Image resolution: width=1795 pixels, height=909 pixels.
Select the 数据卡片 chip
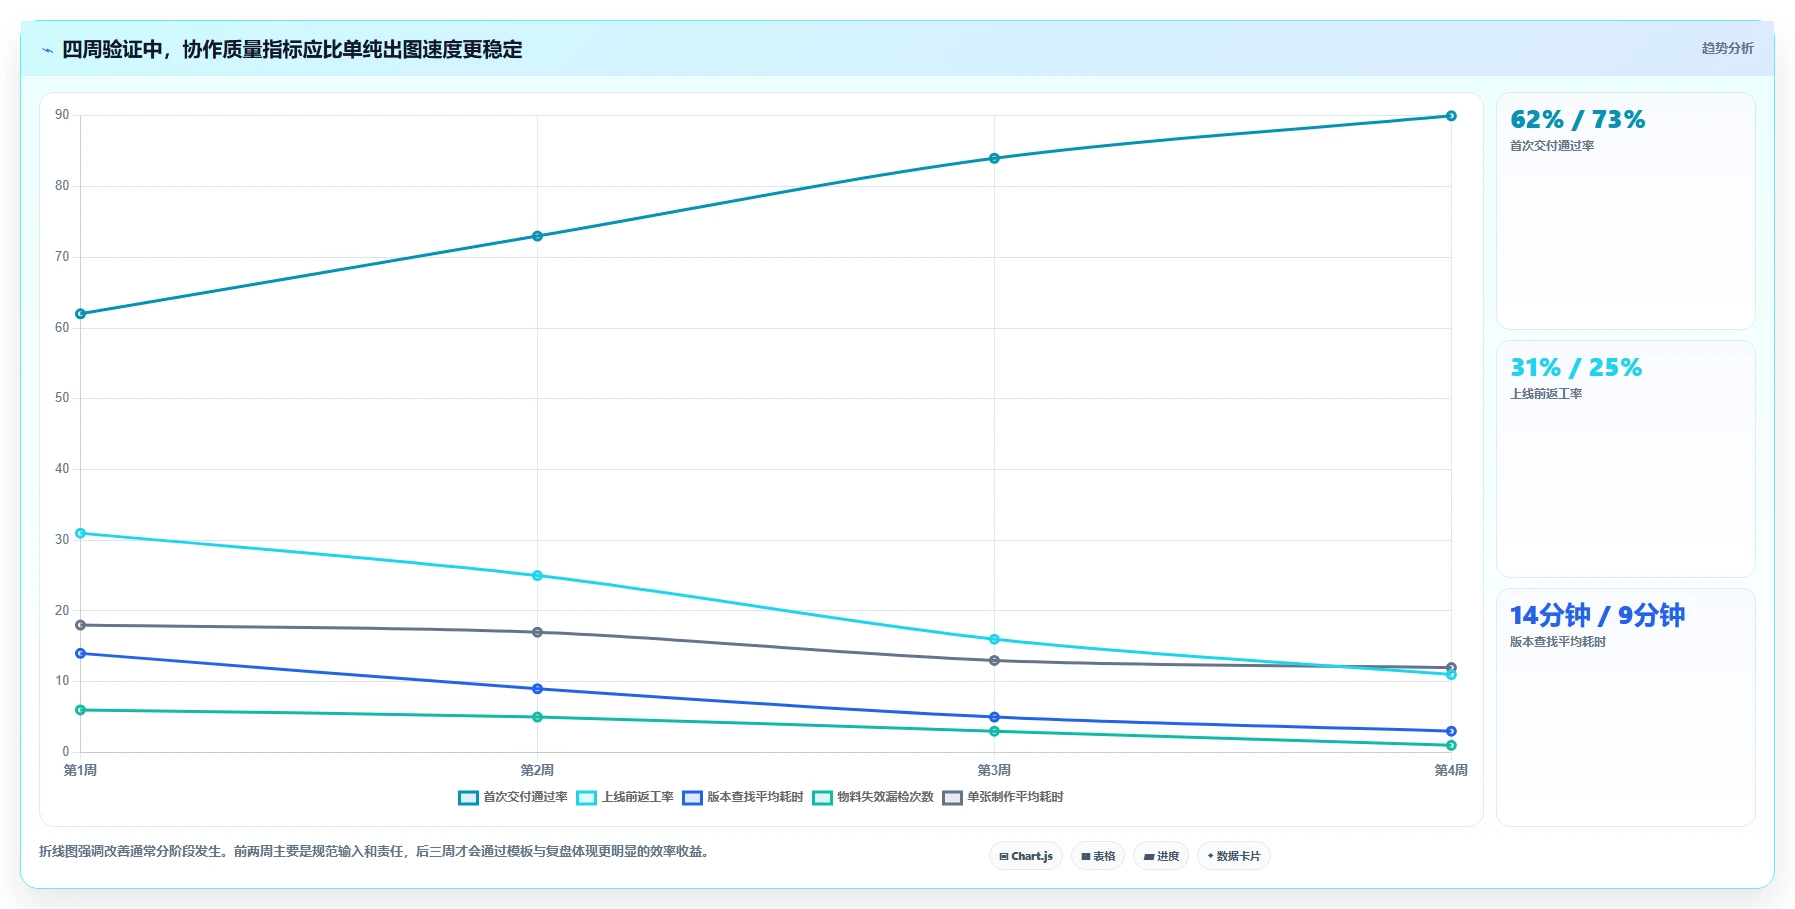tap(1234, 856)
